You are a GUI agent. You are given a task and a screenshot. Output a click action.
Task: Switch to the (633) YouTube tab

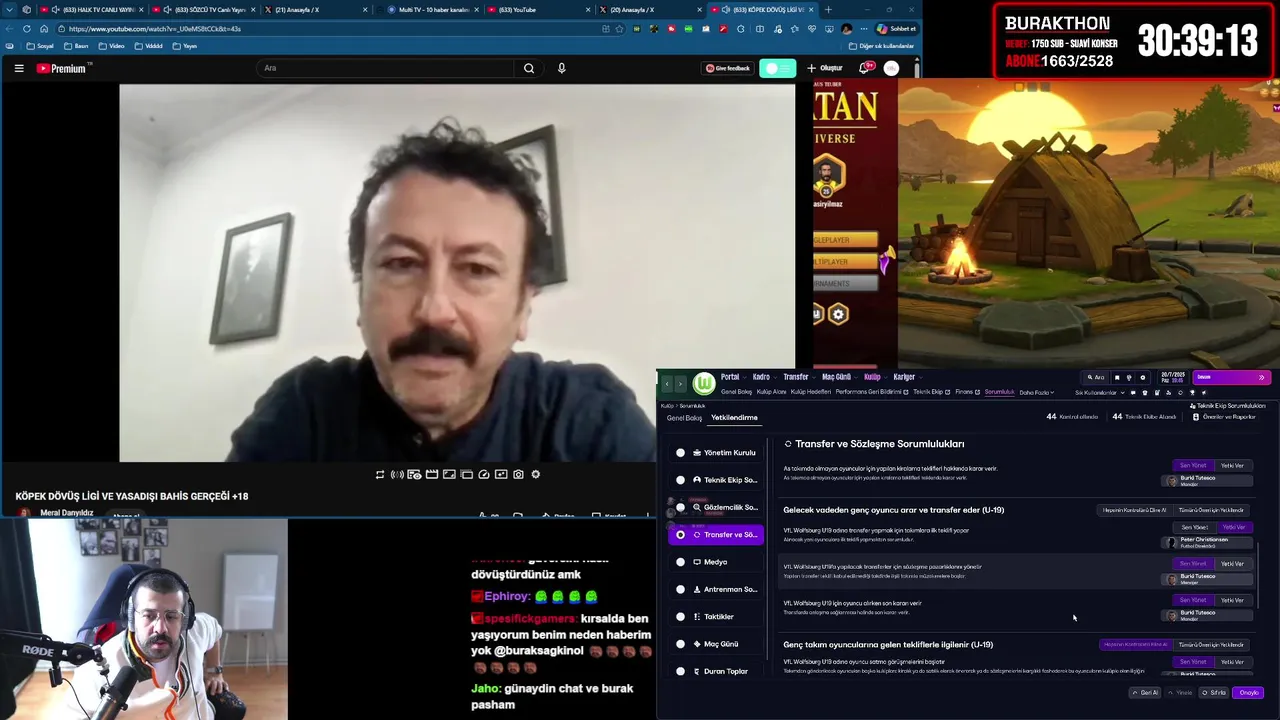540,10
